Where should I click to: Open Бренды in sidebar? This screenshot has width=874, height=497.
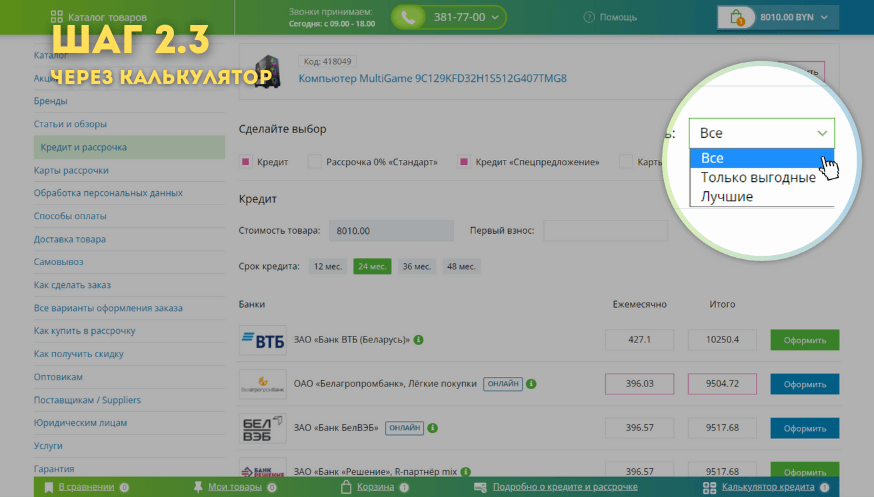[x=50, y=101]
